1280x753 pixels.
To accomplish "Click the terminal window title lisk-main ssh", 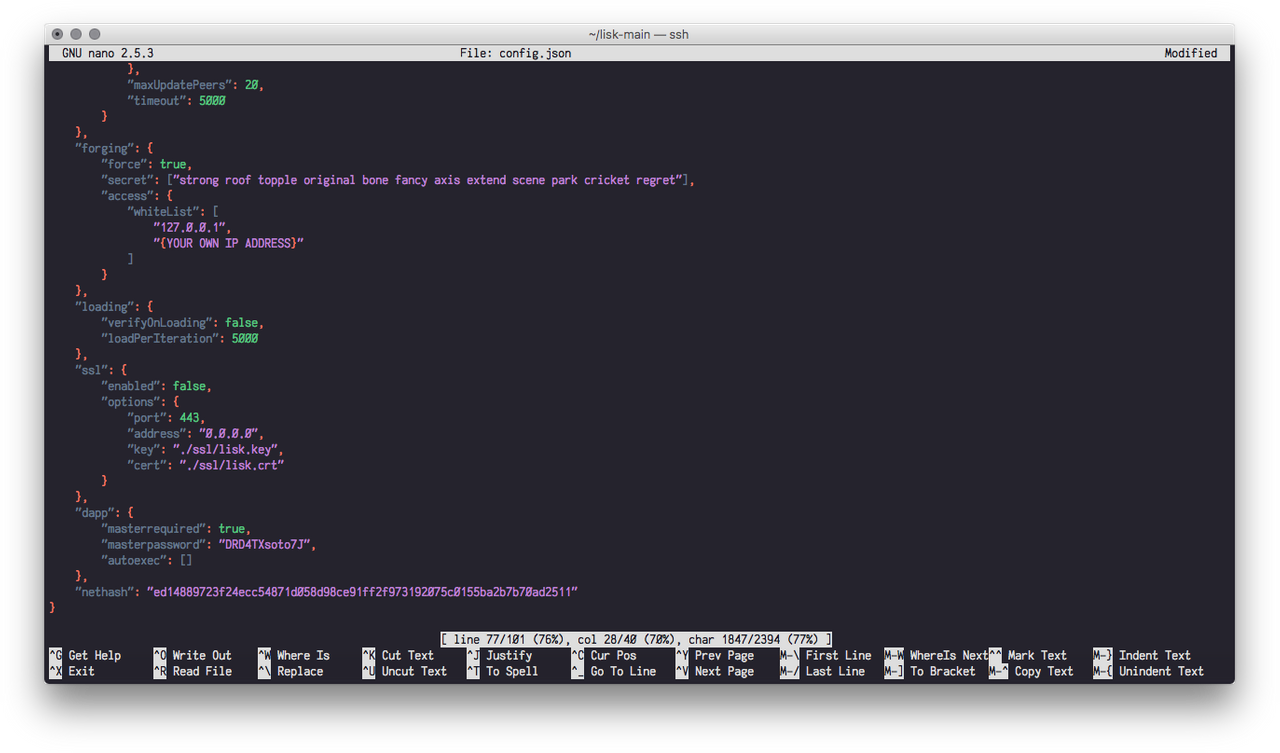I will 638,34.
